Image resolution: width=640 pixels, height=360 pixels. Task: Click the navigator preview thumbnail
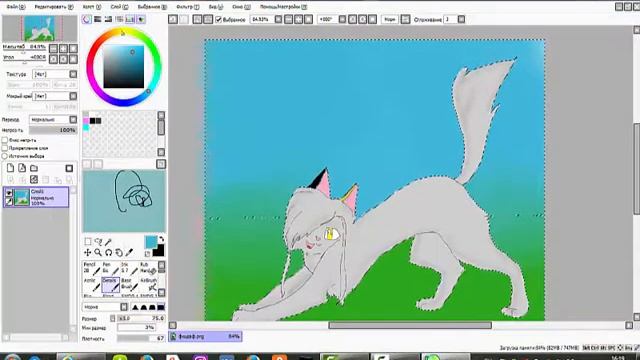[40, 28]
